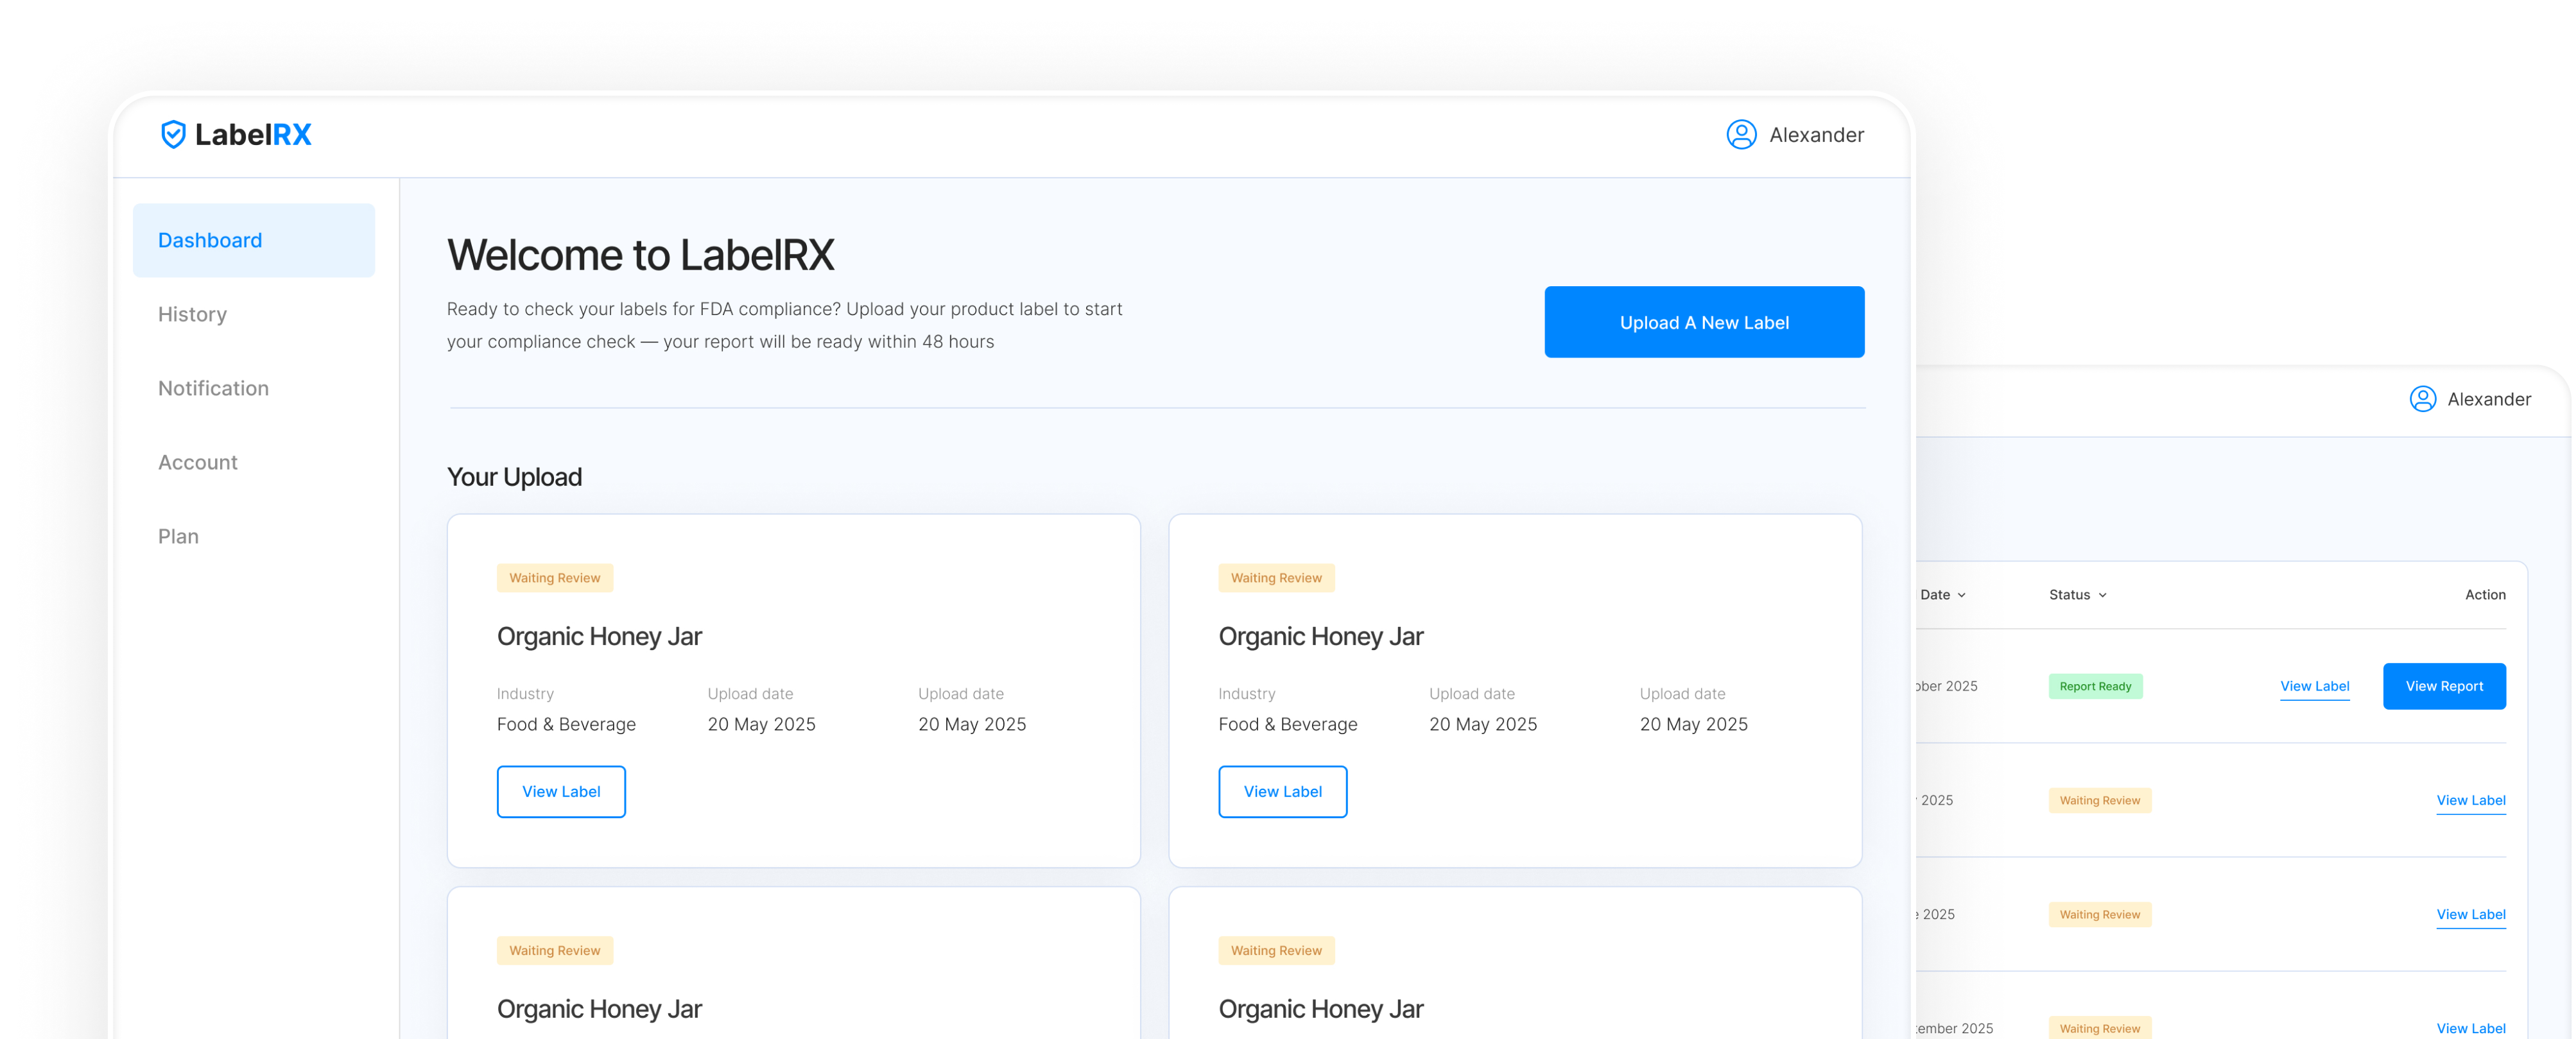Click the Action column header
Viewport: 2576px width, 1039px height.
pyautogui.click(x=2485, y=595)
